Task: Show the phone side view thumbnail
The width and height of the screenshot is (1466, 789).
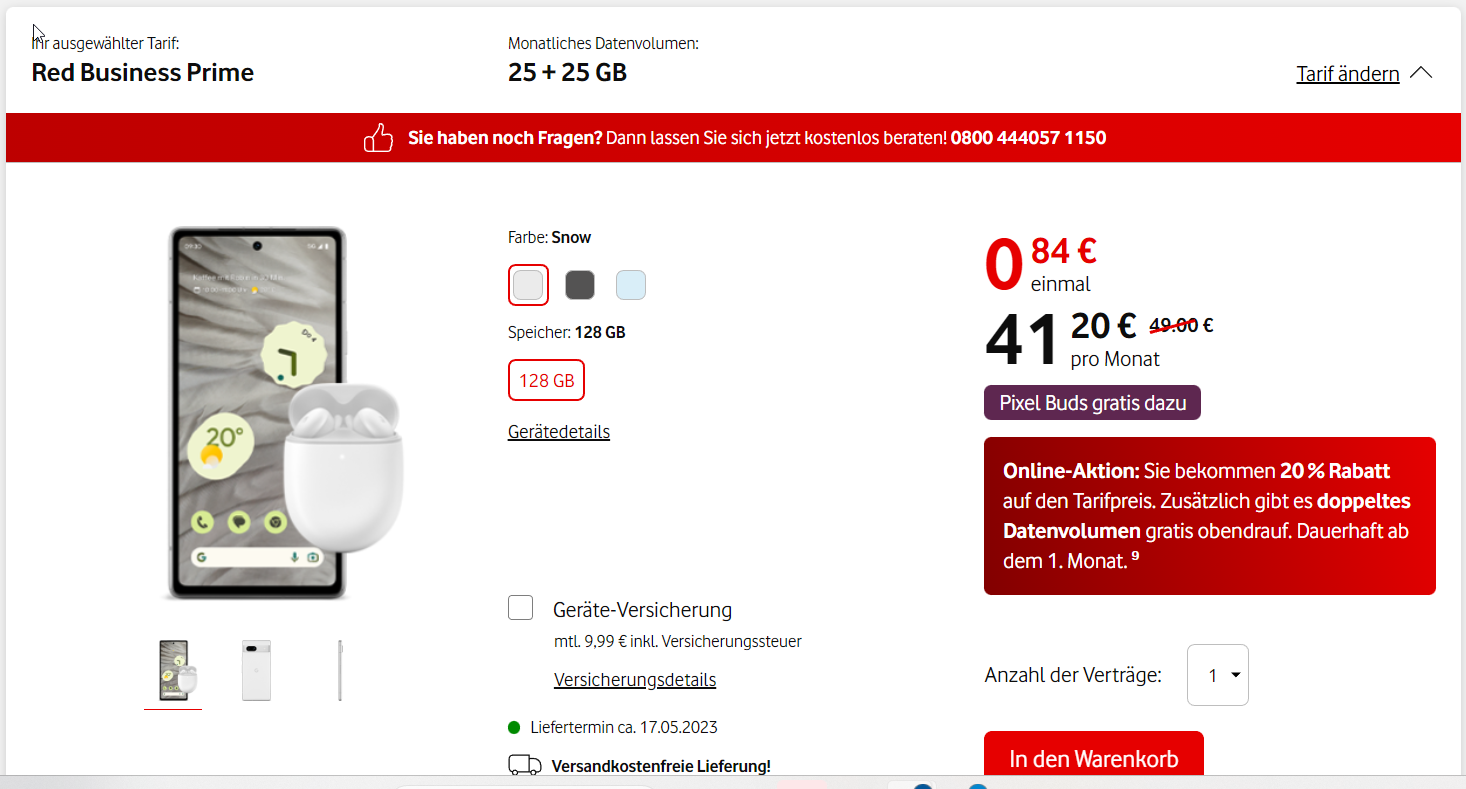Action: (x=340, y=670)
